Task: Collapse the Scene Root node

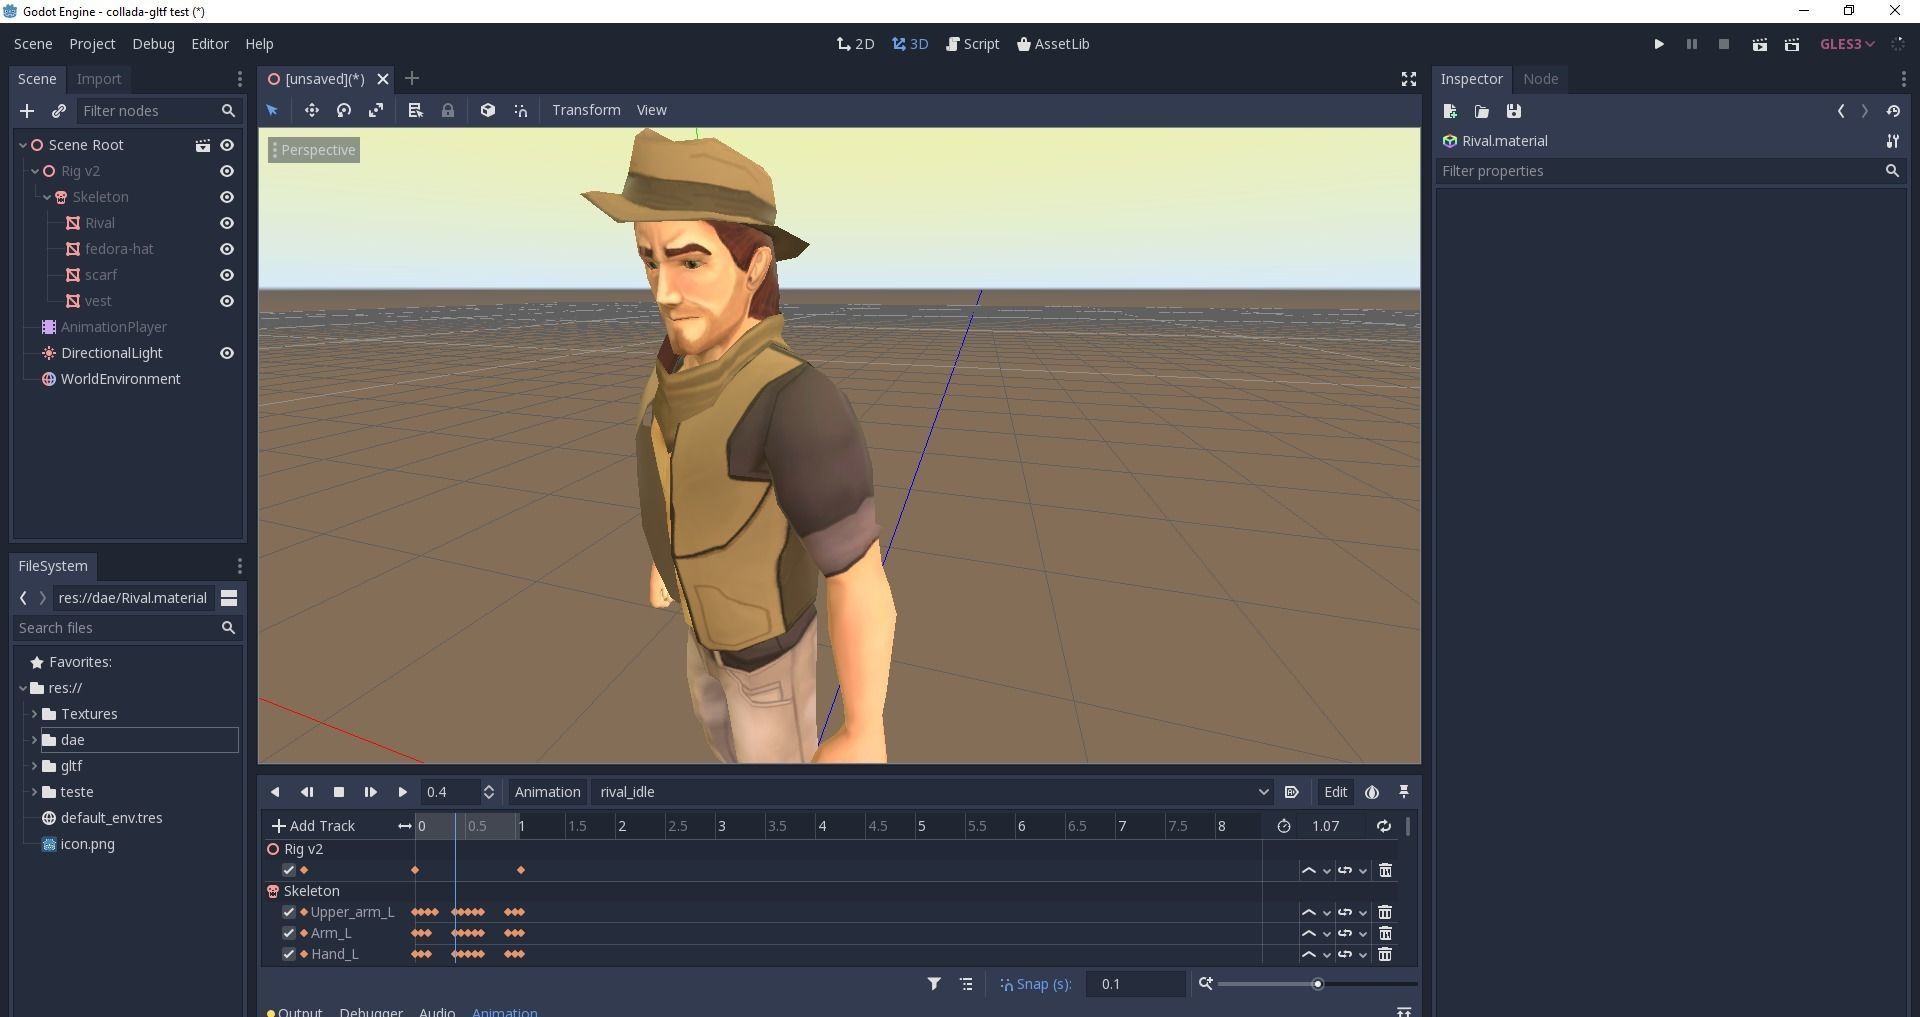Action: [23, 145]
